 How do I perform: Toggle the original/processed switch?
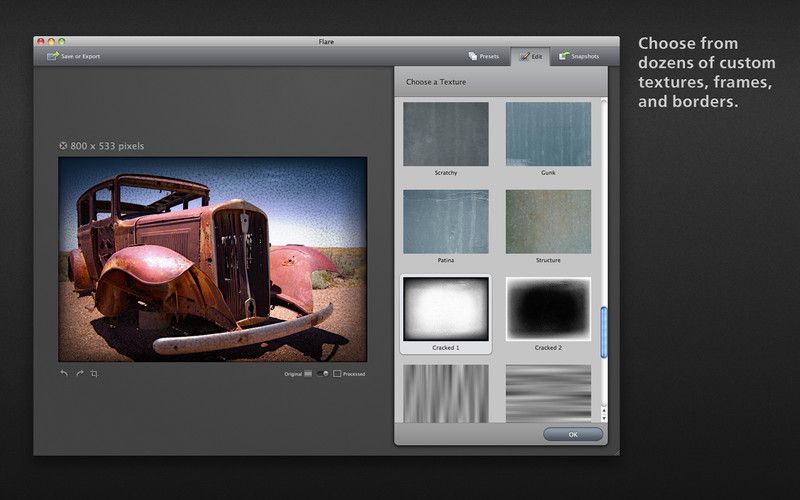point(322,374)
